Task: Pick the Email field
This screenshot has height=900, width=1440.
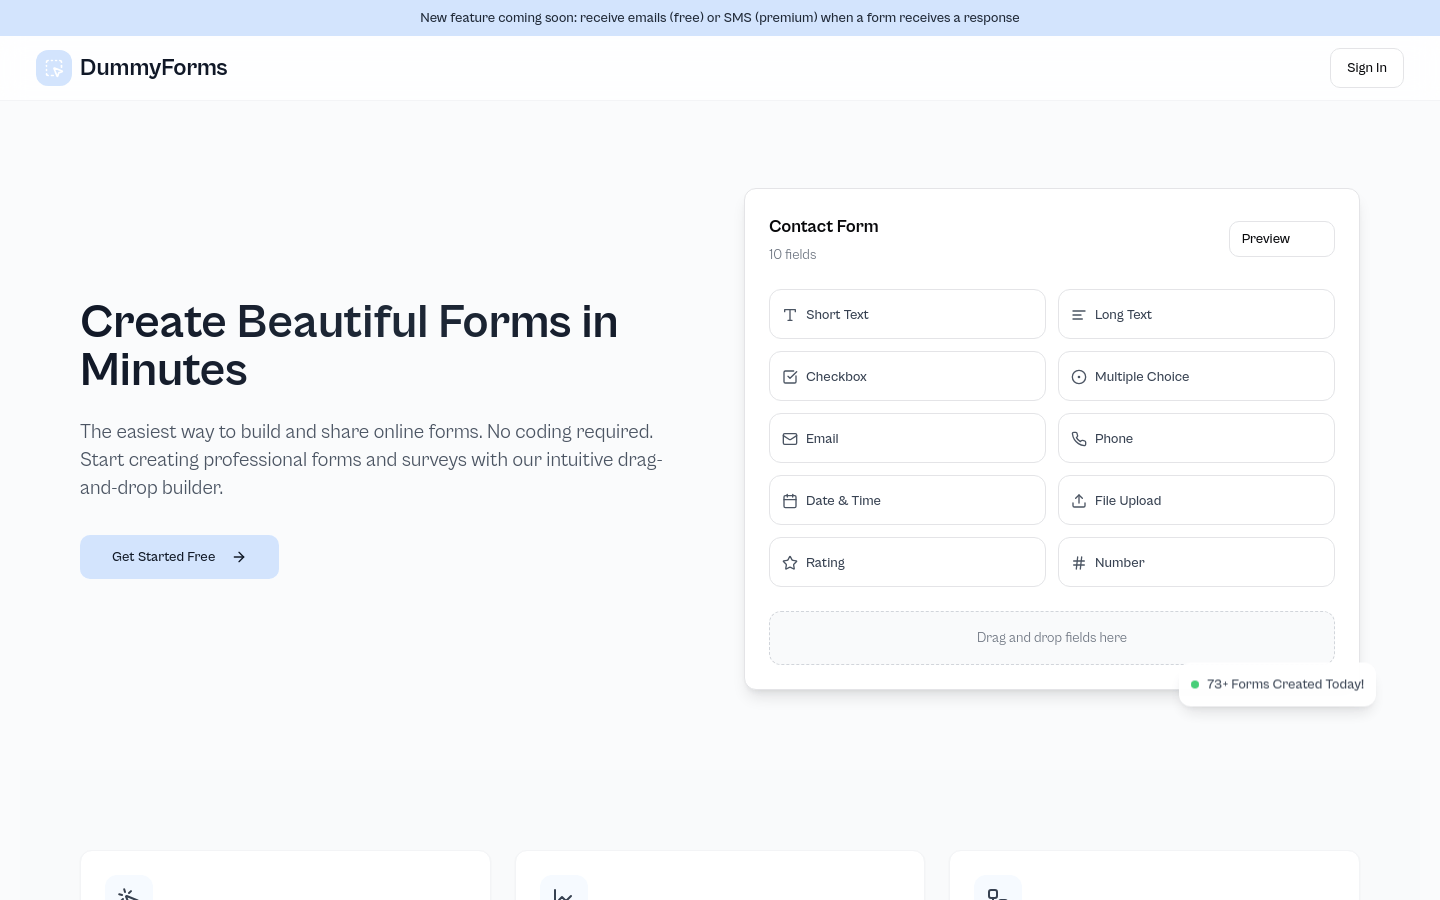Action: click(x=907, y=438)
